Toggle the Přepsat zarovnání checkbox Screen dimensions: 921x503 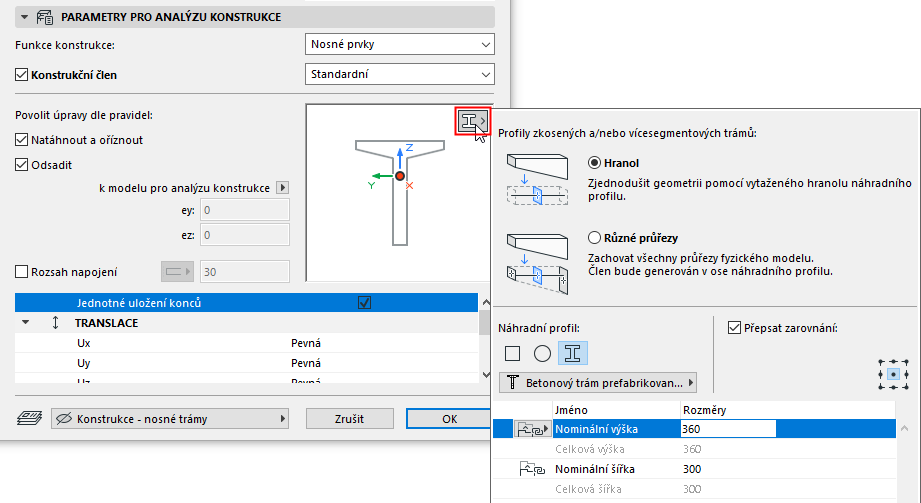(734, 327)
